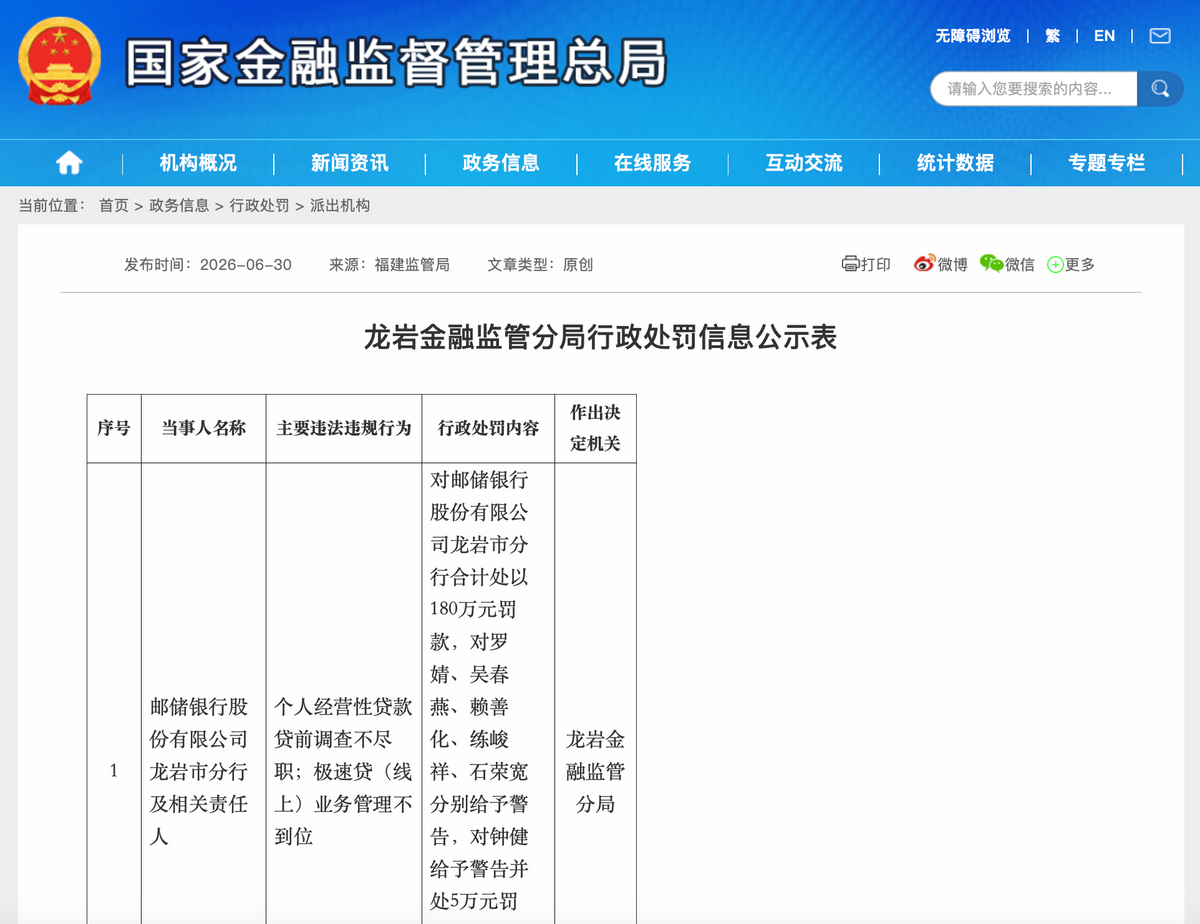
Task: Click 政务信息 breadcrumb link
Action: coord(179,205)
